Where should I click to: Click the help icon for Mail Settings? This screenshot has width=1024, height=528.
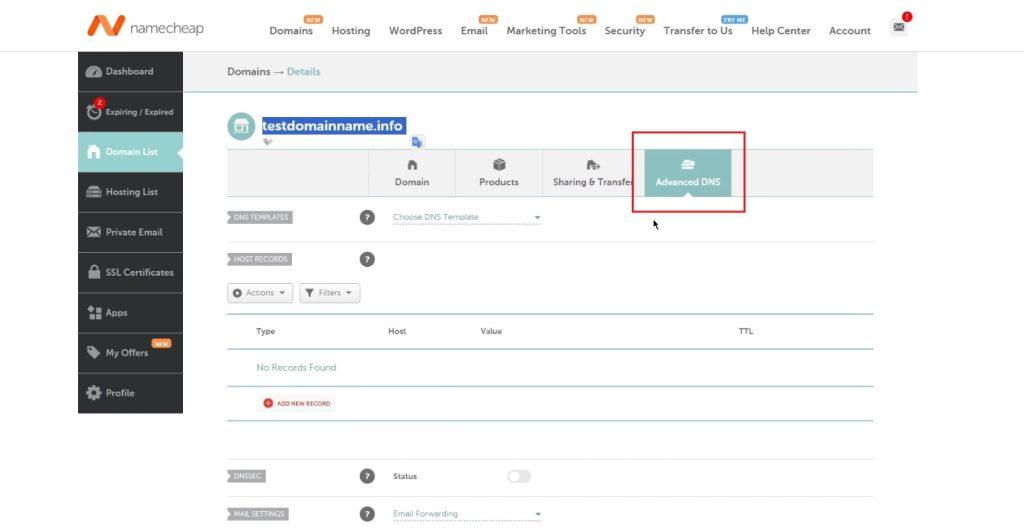[x=368, y=514]
